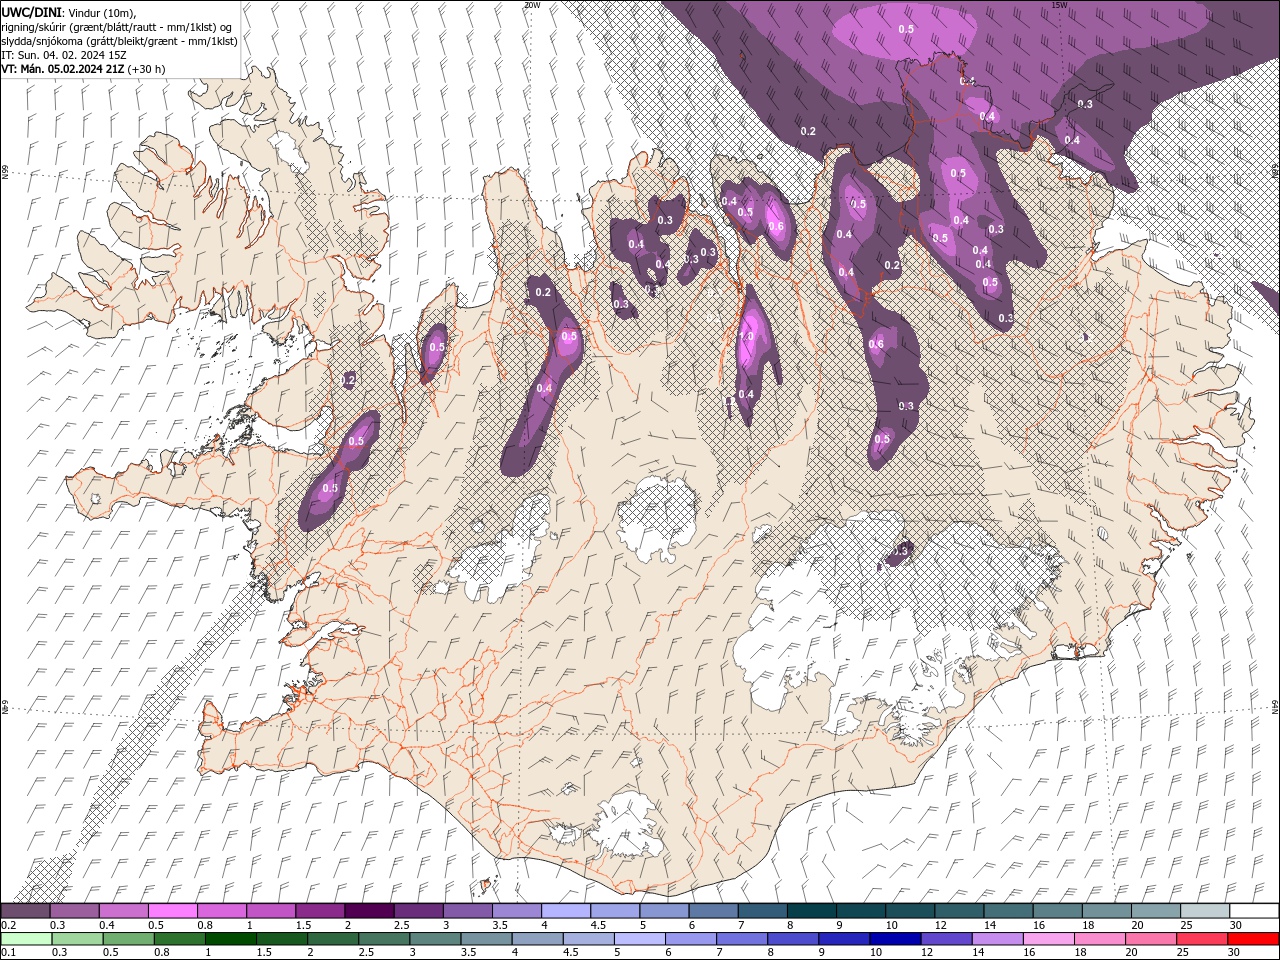Select the white swatch after 30 in upper legend row

click(x=1254, y=911)
